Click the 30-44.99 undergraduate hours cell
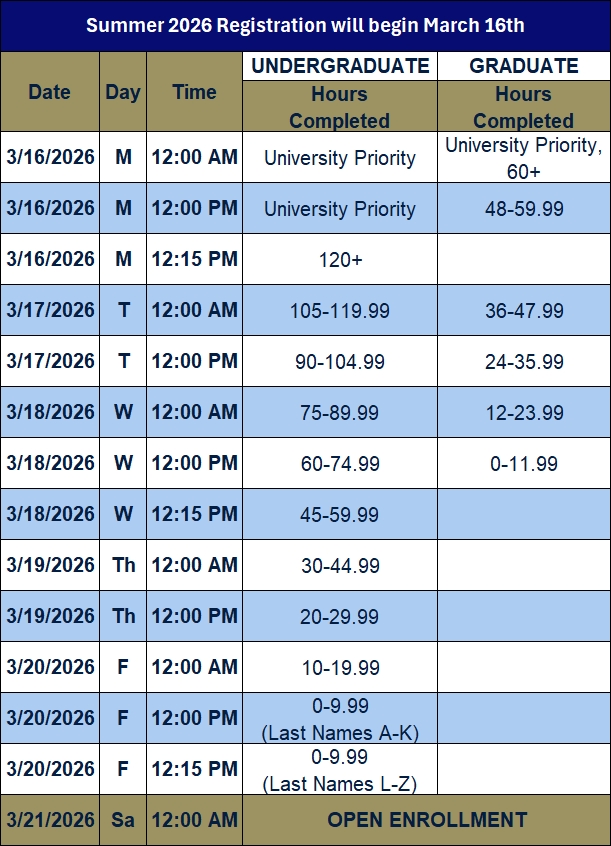The height and width of the screenshot is (846, 611). point(340,565)
